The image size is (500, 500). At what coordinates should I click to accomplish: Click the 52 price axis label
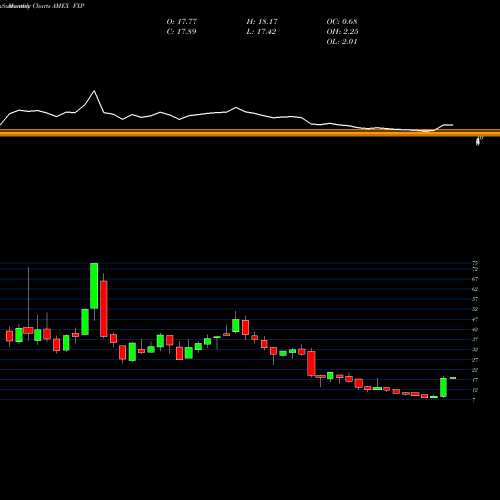[x=475, y=309]
